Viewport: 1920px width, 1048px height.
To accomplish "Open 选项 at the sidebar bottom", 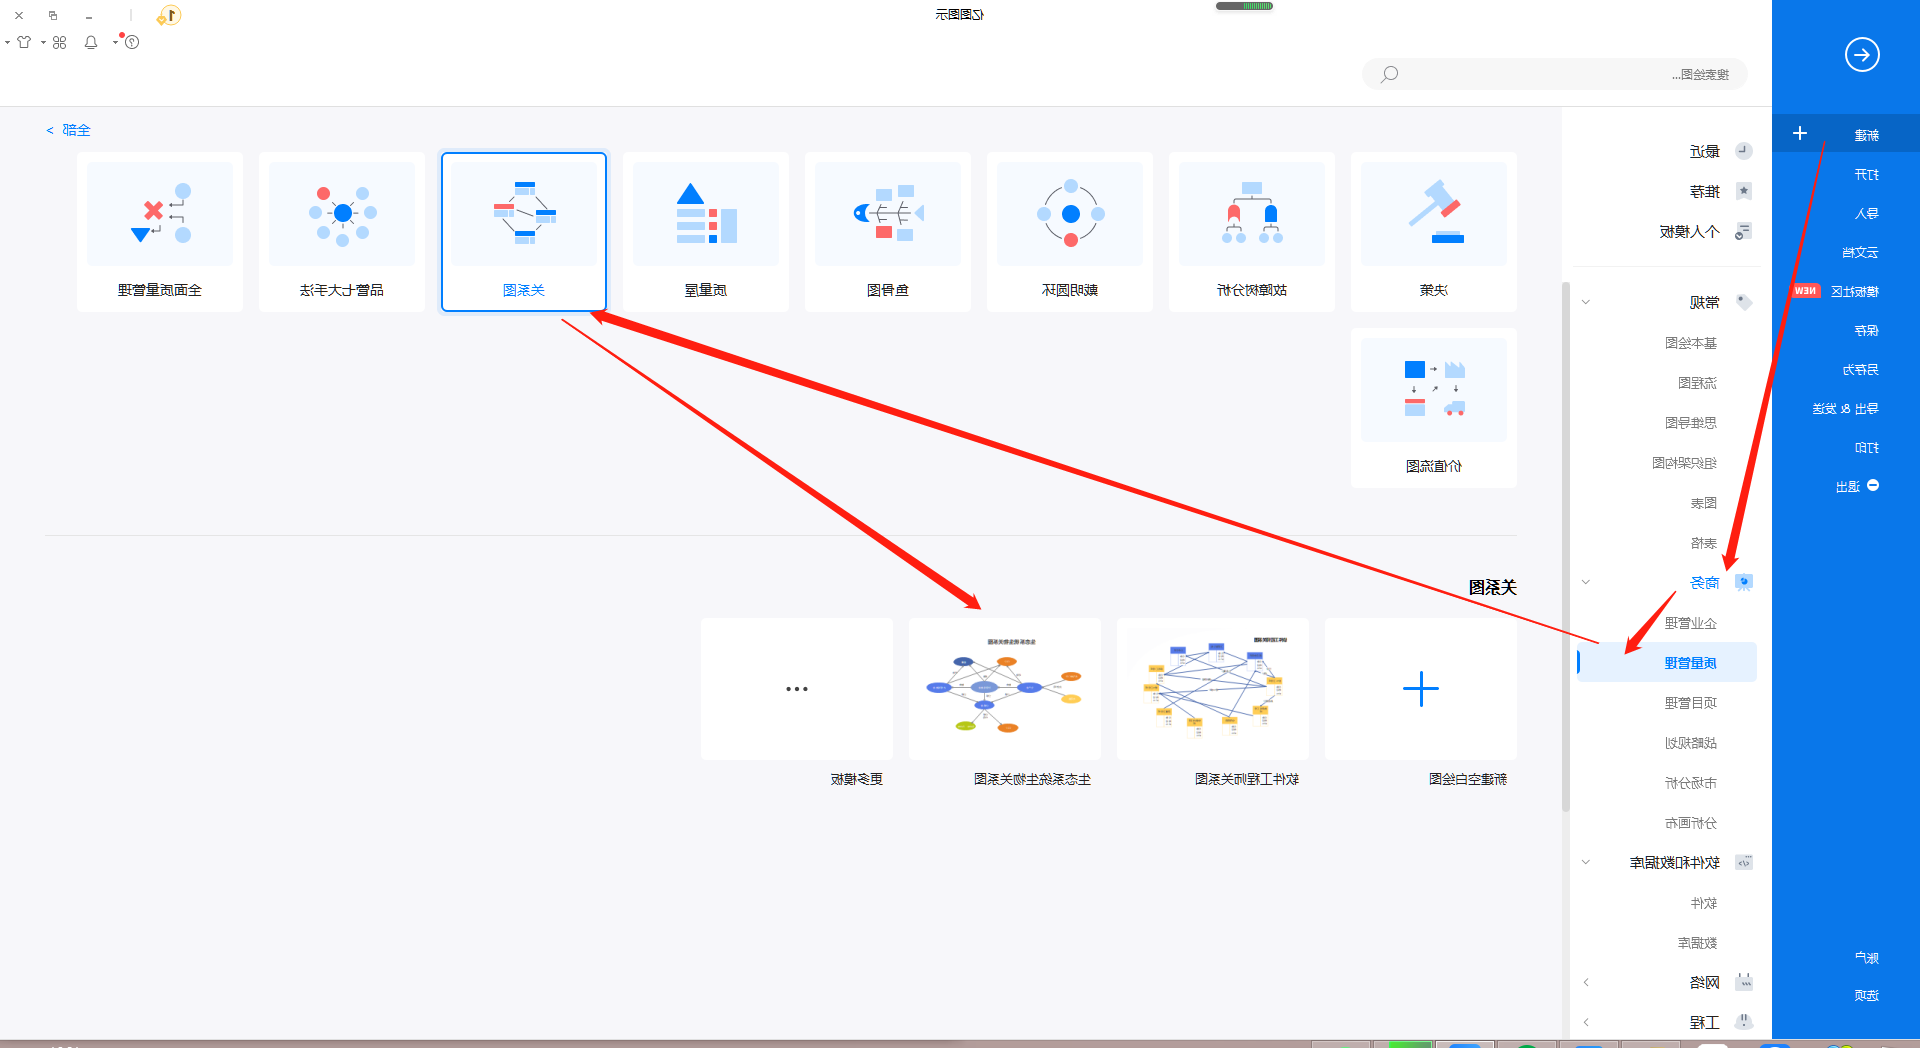I will coord(1866,996).
